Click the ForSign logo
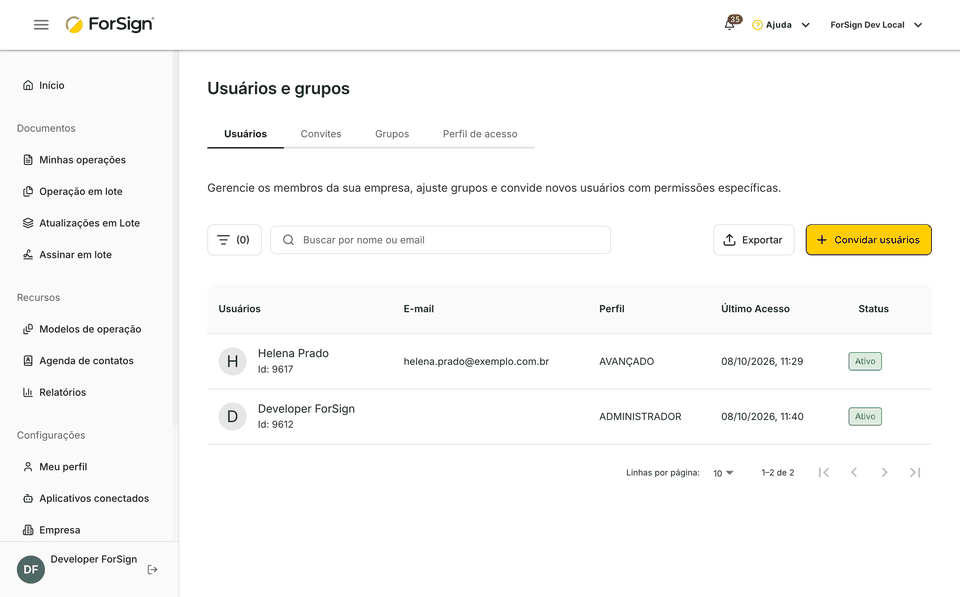This screenshot has width=960, height=597. 110,24
